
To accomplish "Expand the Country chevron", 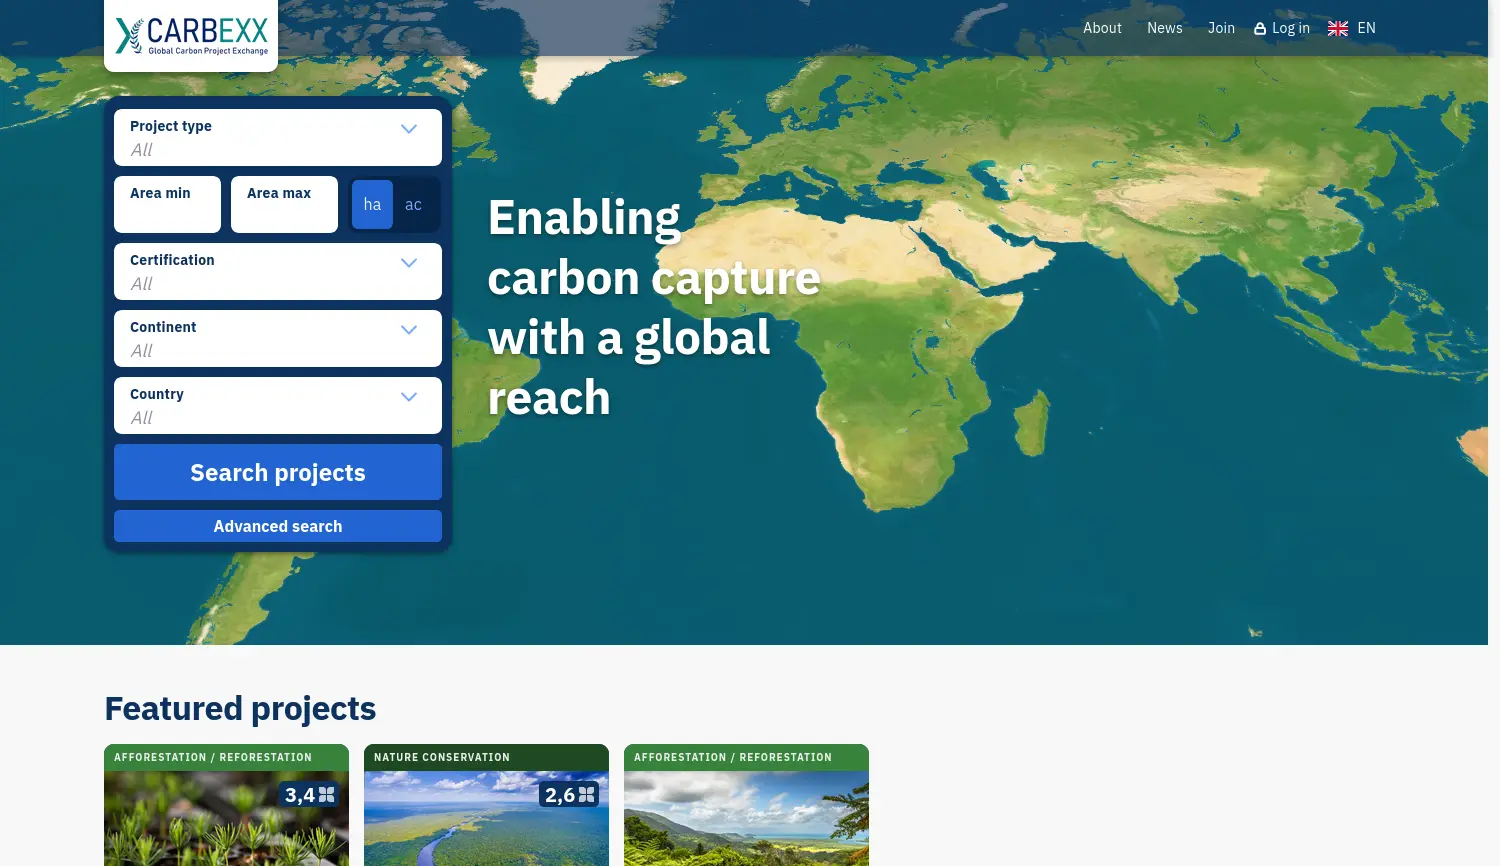I will click(x=408, y=397).
